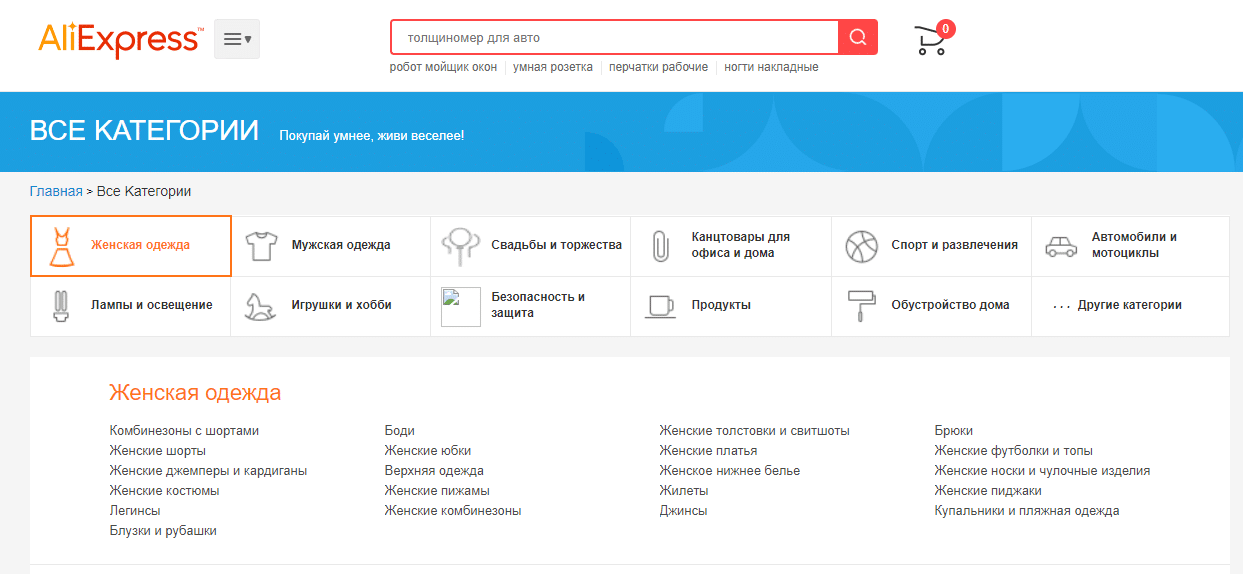Expand Другие категории
1243x574 pixels.
[1131, 307]
